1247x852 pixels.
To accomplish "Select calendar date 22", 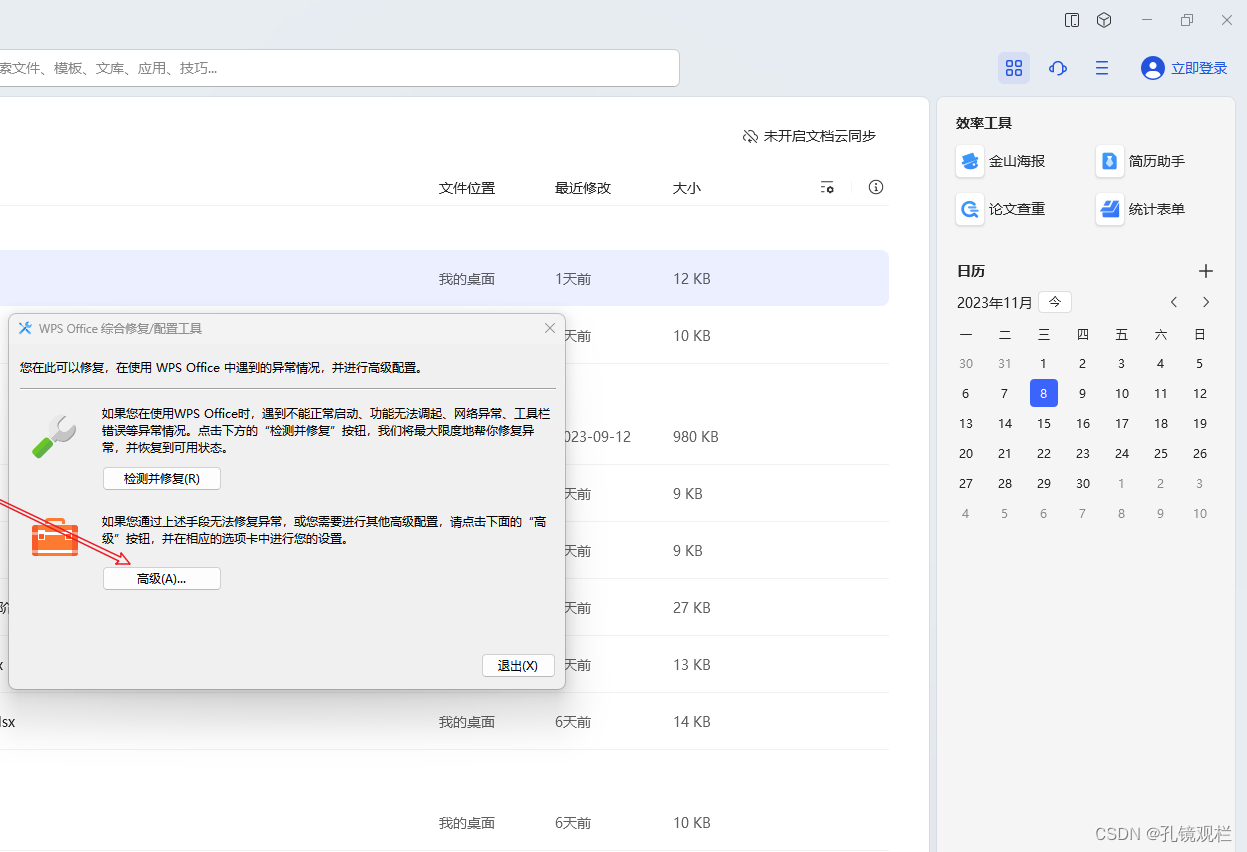I will click(1044, 454).
